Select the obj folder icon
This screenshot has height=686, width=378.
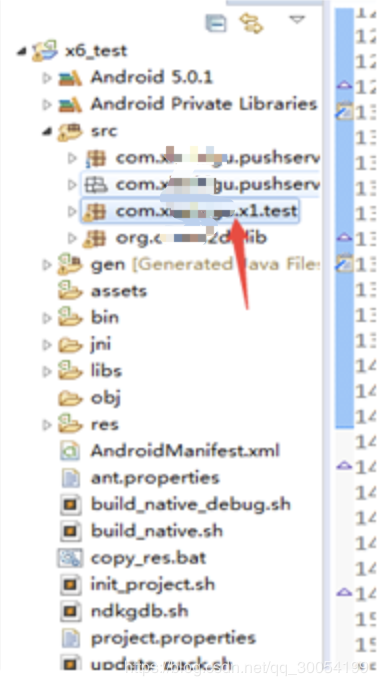pyautogui.click(x=70, y=398)
